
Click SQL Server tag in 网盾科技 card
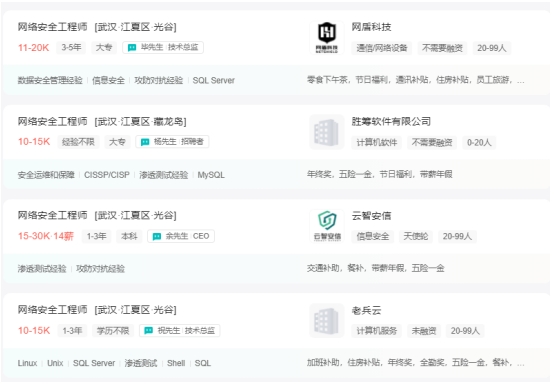[x=213, y=81]
